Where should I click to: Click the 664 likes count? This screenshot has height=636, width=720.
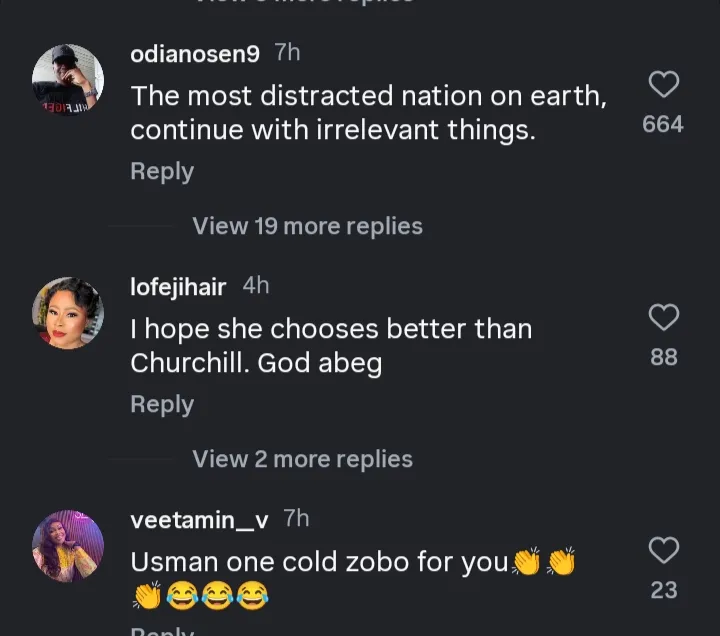point(663,124)
